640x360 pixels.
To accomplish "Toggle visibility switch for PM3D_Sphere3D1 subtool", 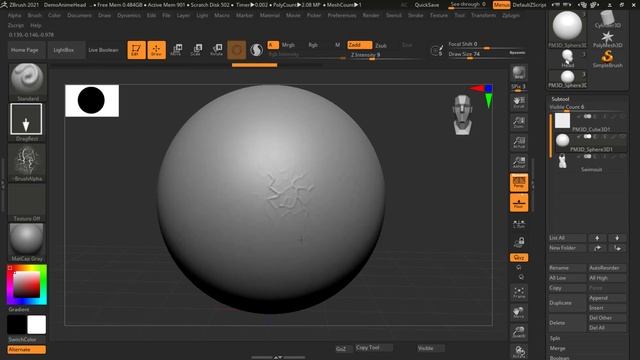I will click(x=587, y=136).
